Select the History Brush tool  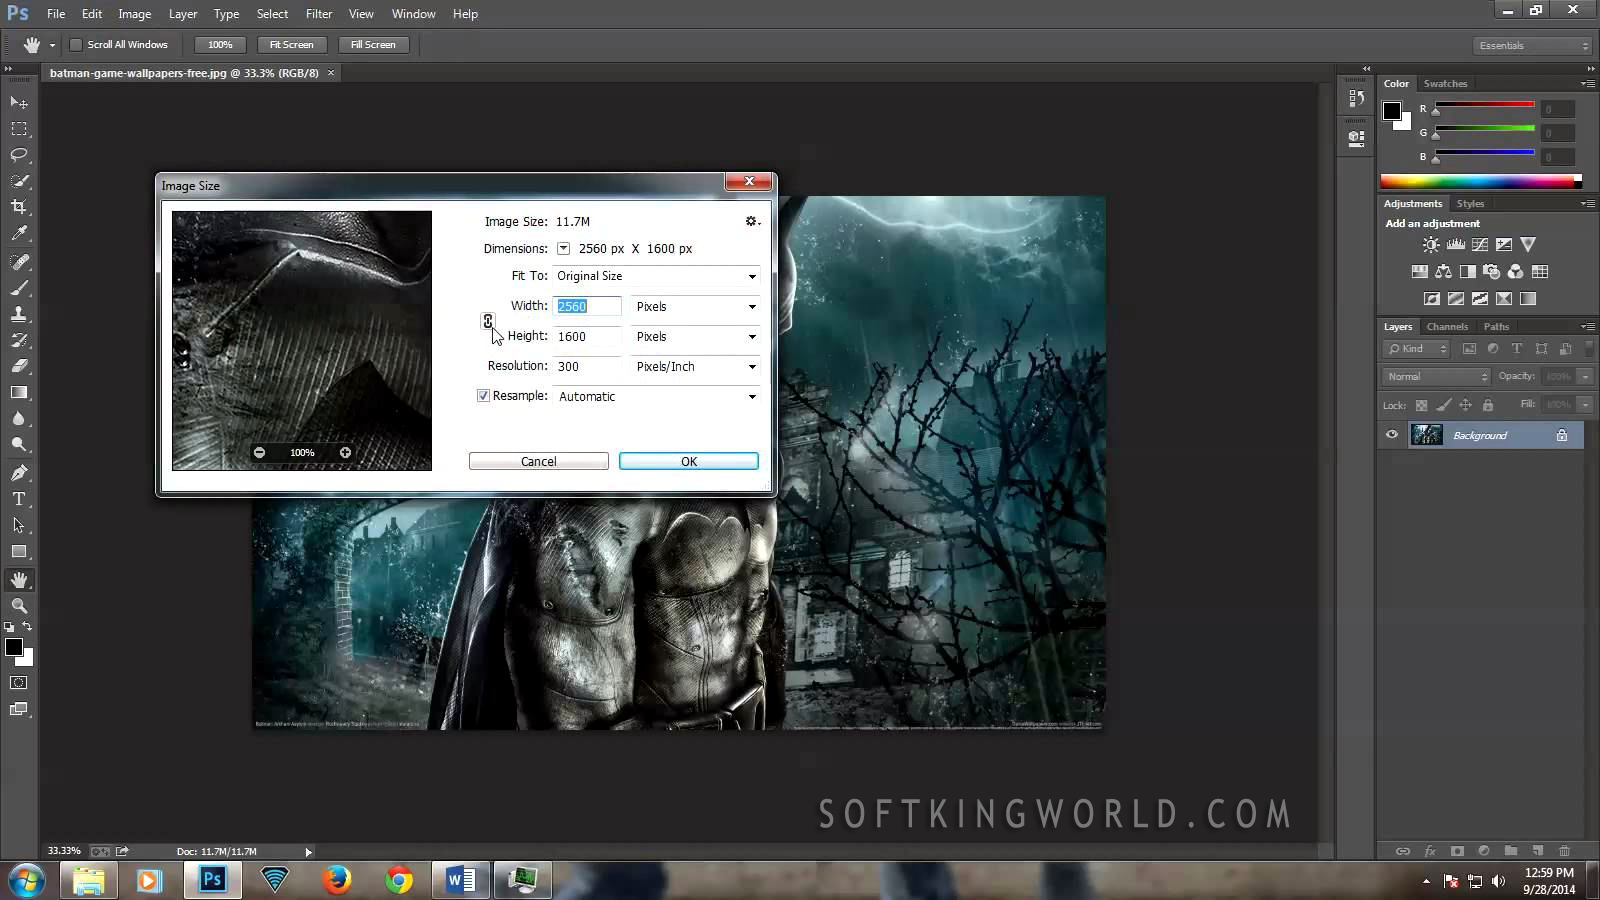(x=19, y=340)
